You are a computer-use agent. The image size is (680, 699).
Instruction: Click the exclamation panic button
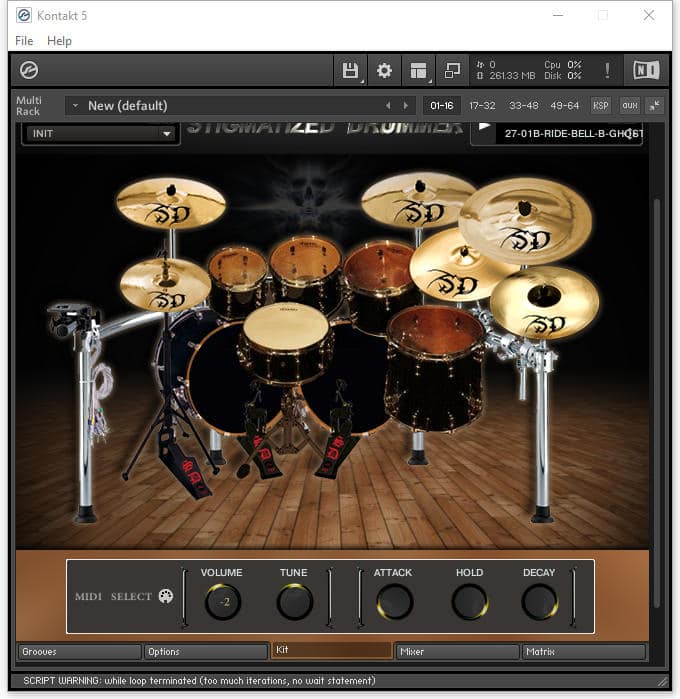pos(607,70)
